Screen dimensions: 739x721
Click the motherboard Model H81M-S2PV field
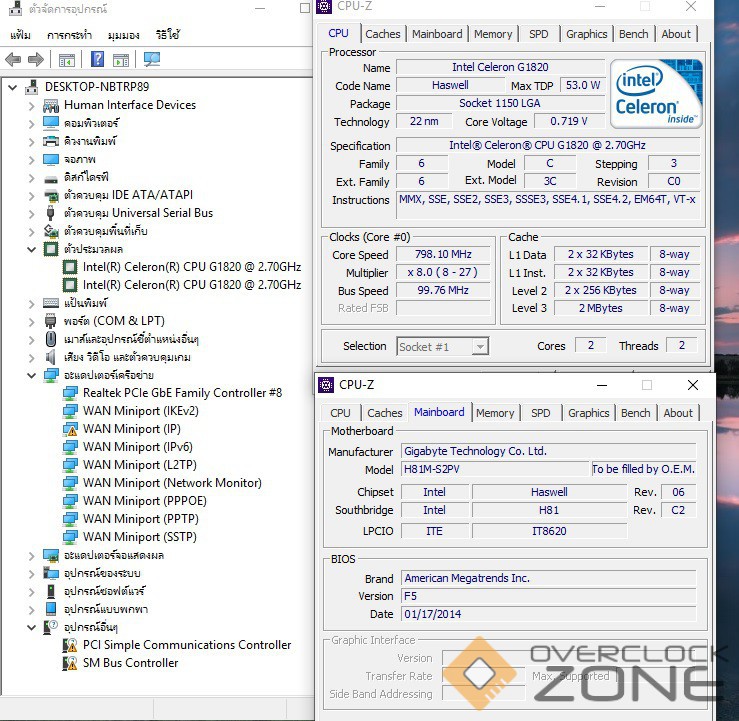[x=494, y=470]
